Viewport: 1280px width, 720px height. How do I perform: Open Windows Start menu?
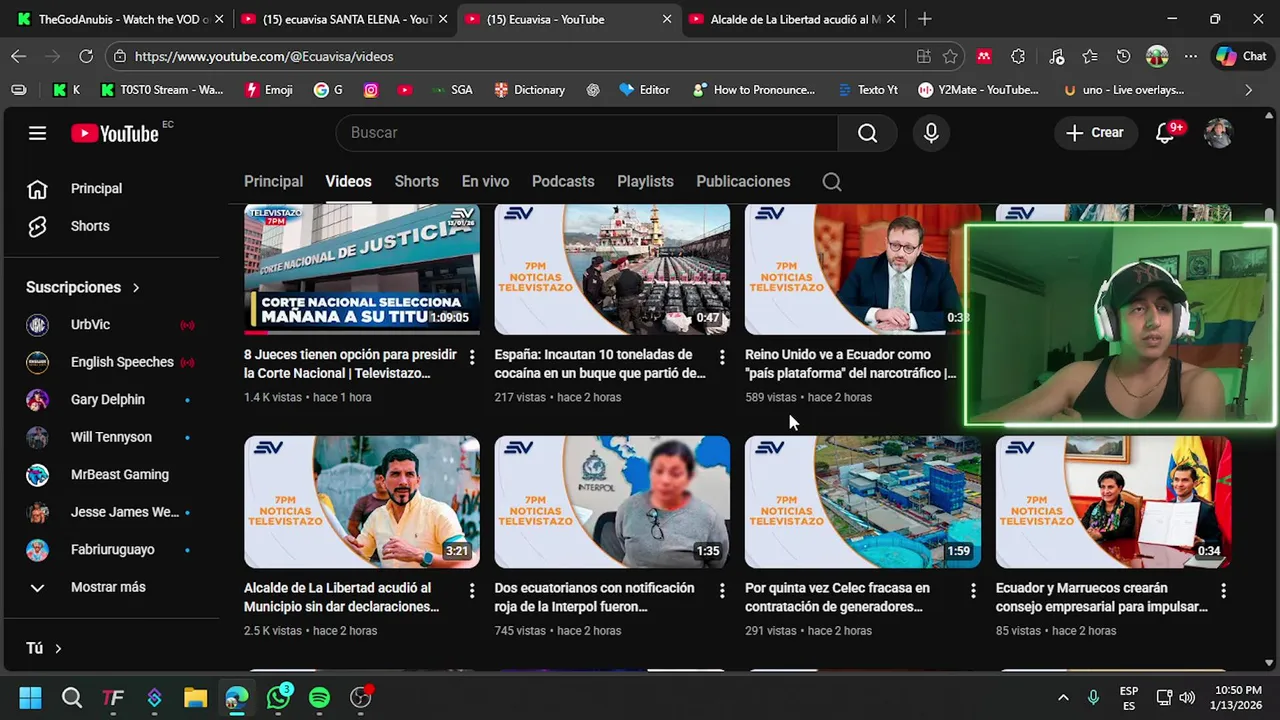30,698
